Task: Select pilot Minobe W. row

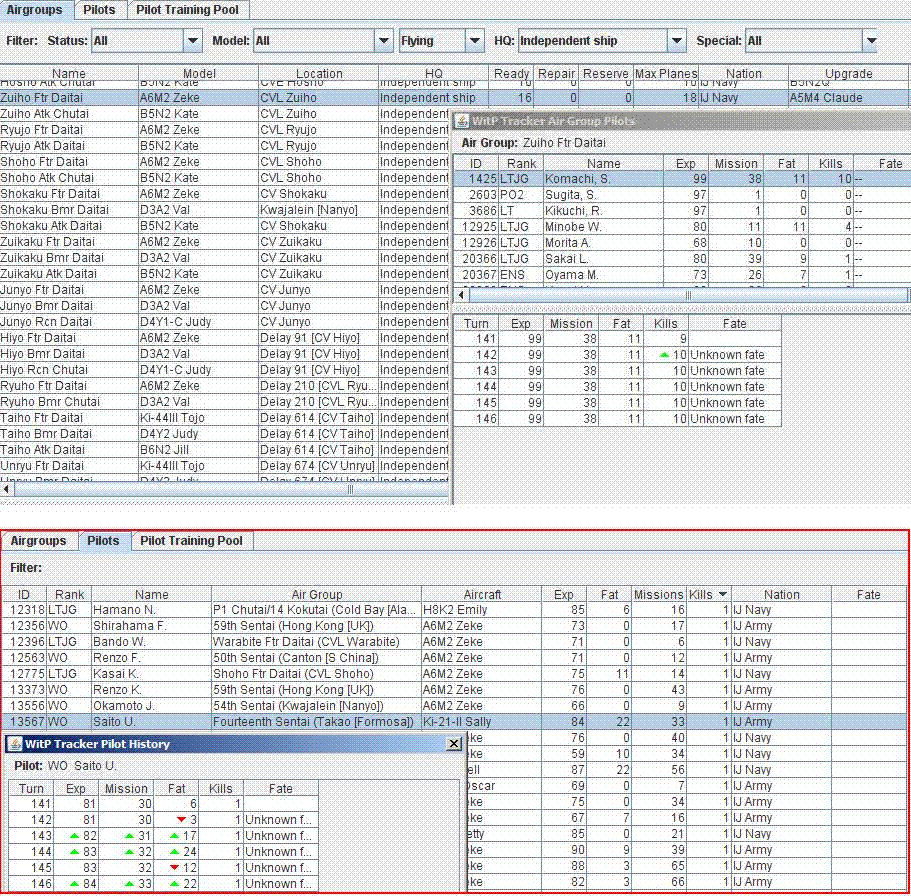Action: (682, 227)
